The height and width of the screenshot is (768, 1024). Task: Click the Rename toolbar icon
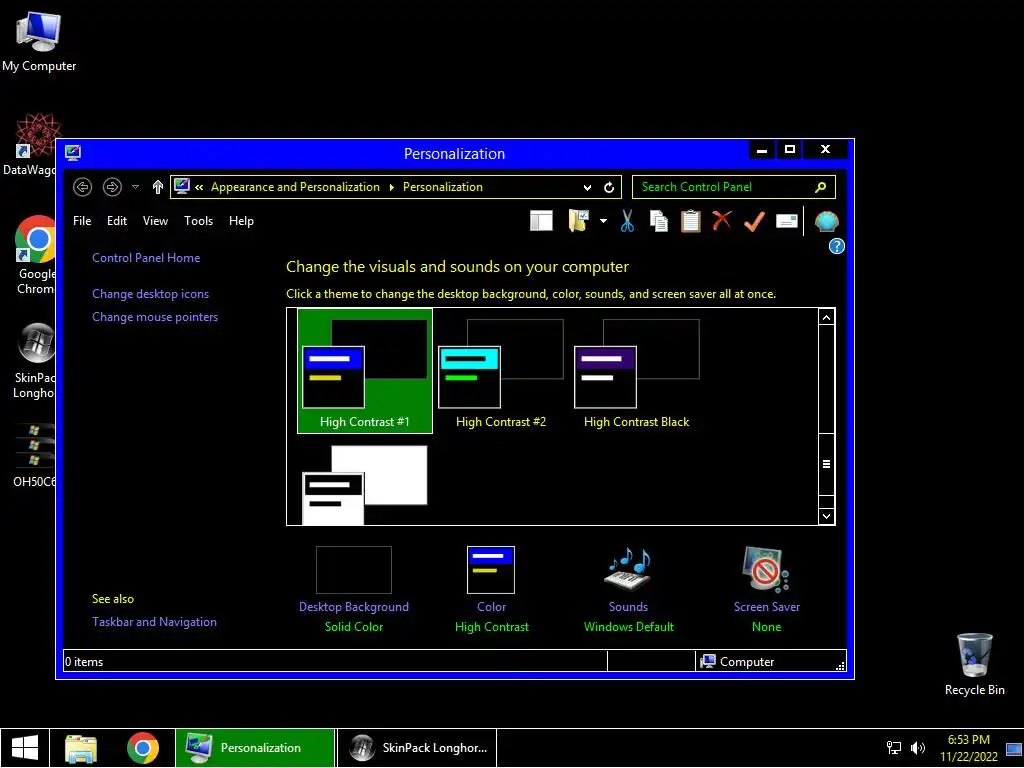[787, 221]
